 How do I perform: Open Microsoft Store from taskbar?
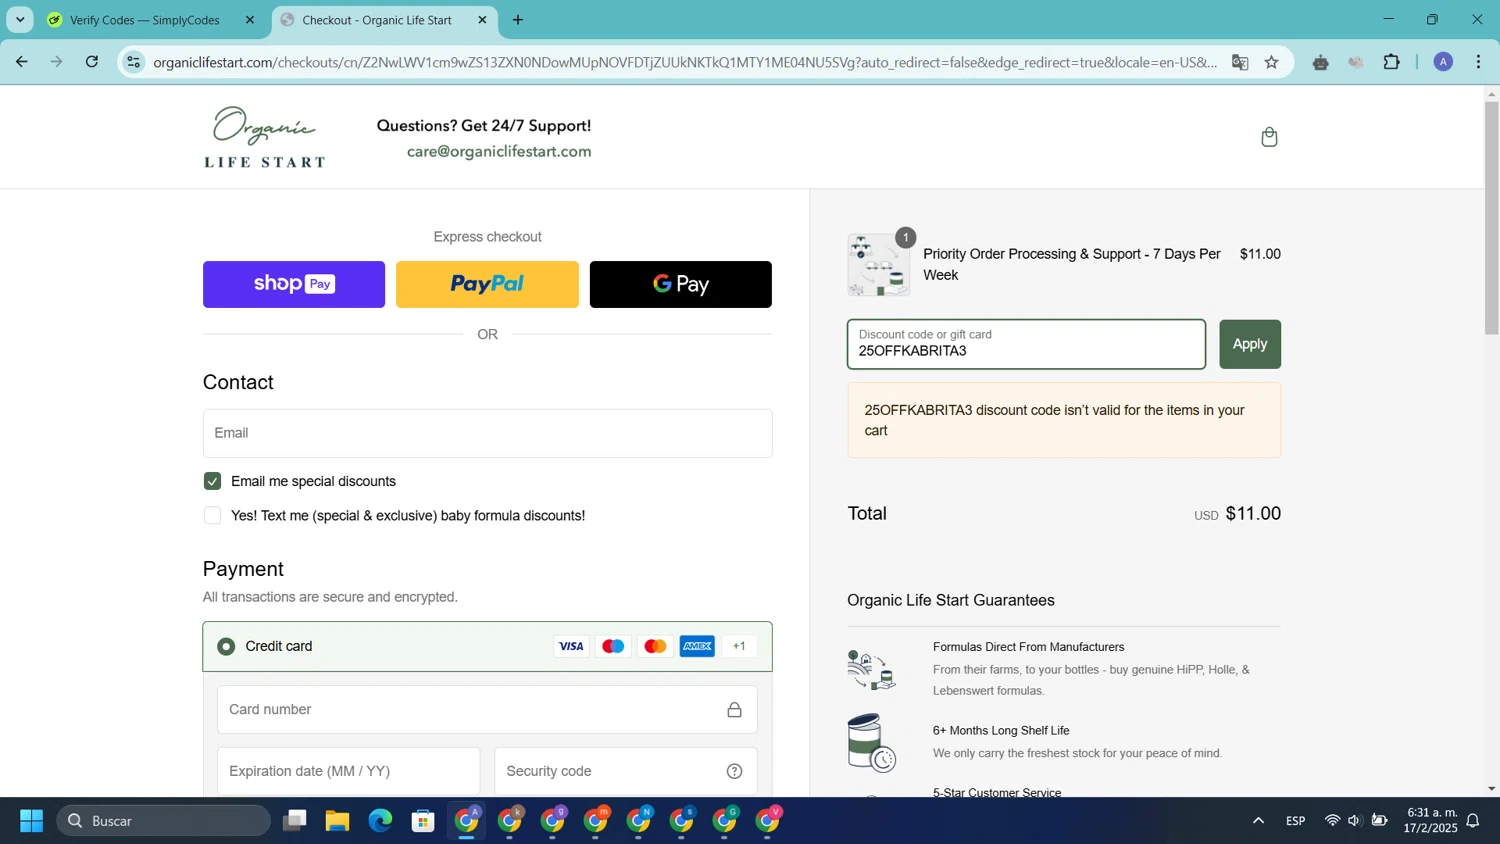[x=423, y=821]
